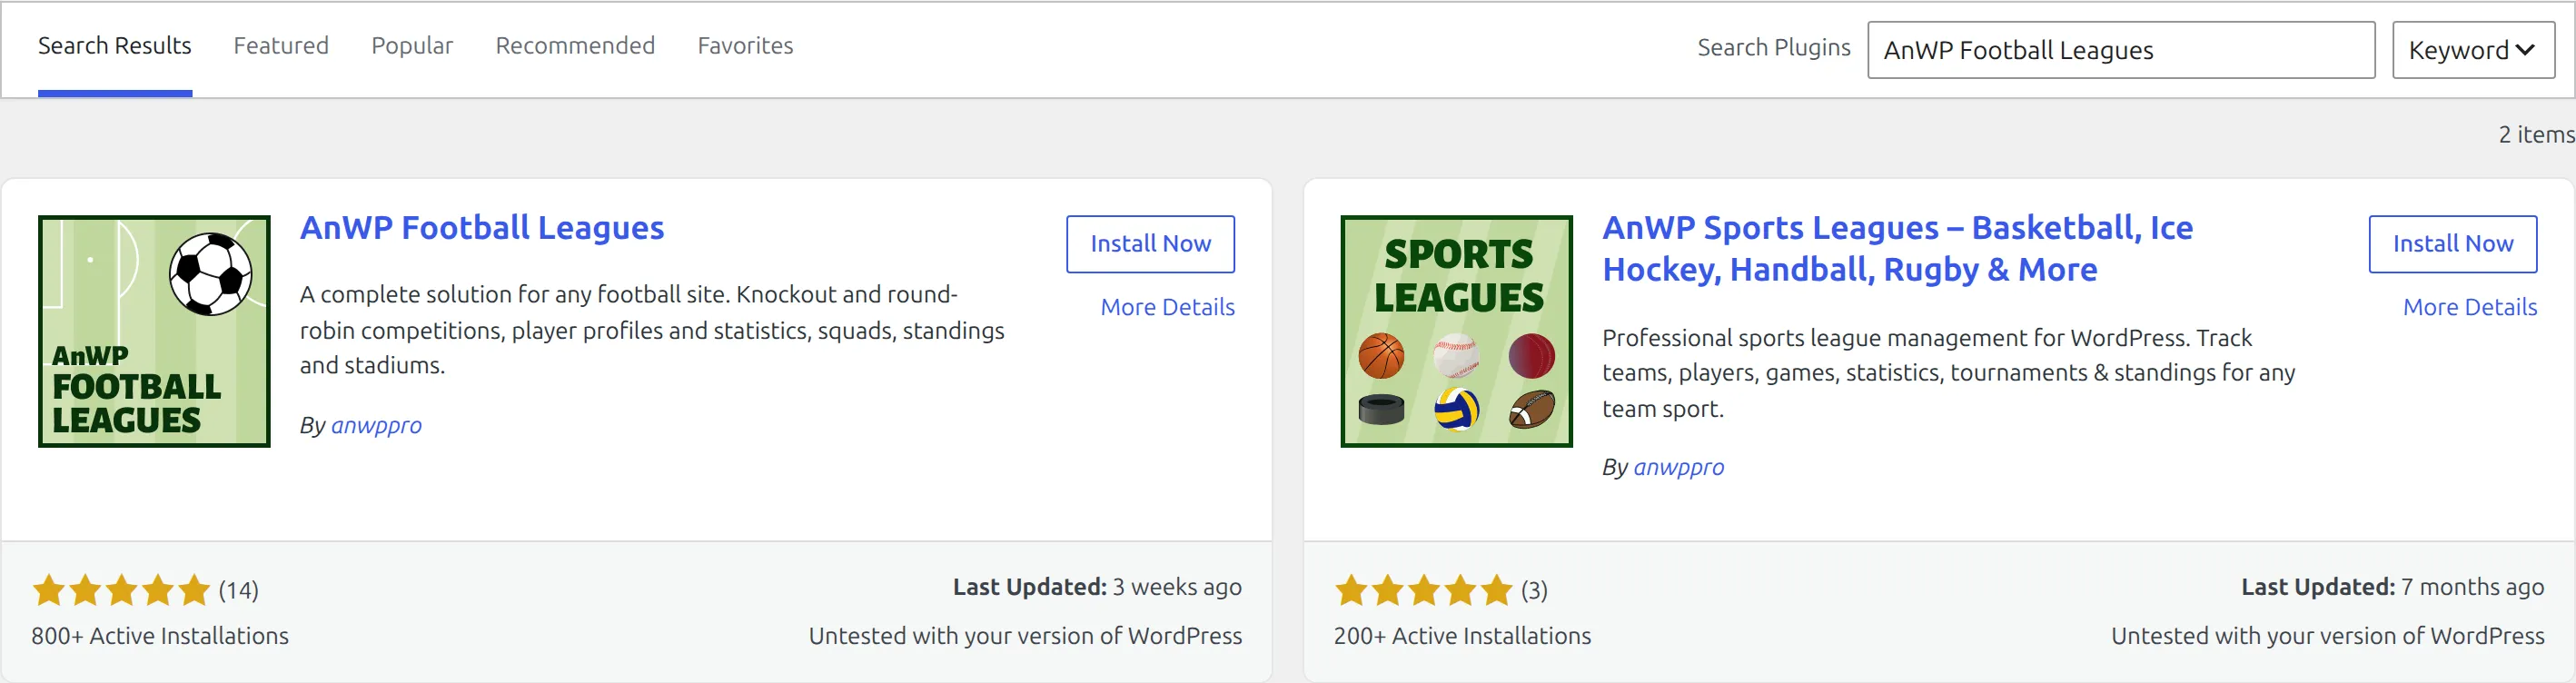Open the Recommended tab
Image resolution: width=2576 pixels, height=683 pixels.
[x=575, y=46]
